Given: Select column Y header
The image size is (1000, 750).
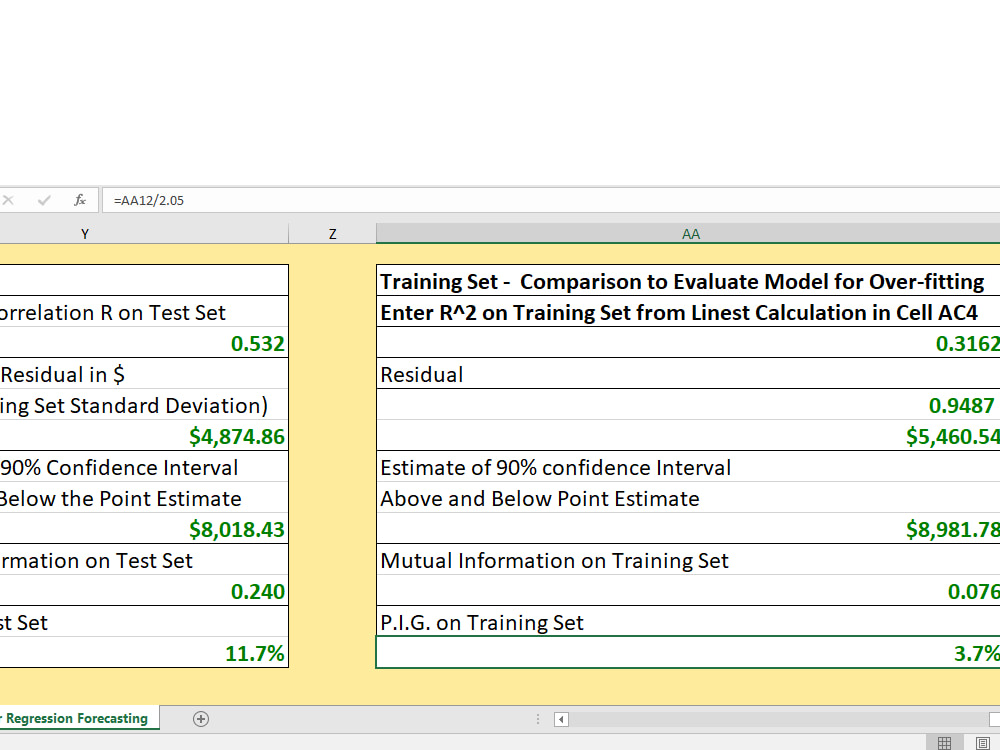Looking at the screenshot, I should 144,234.
